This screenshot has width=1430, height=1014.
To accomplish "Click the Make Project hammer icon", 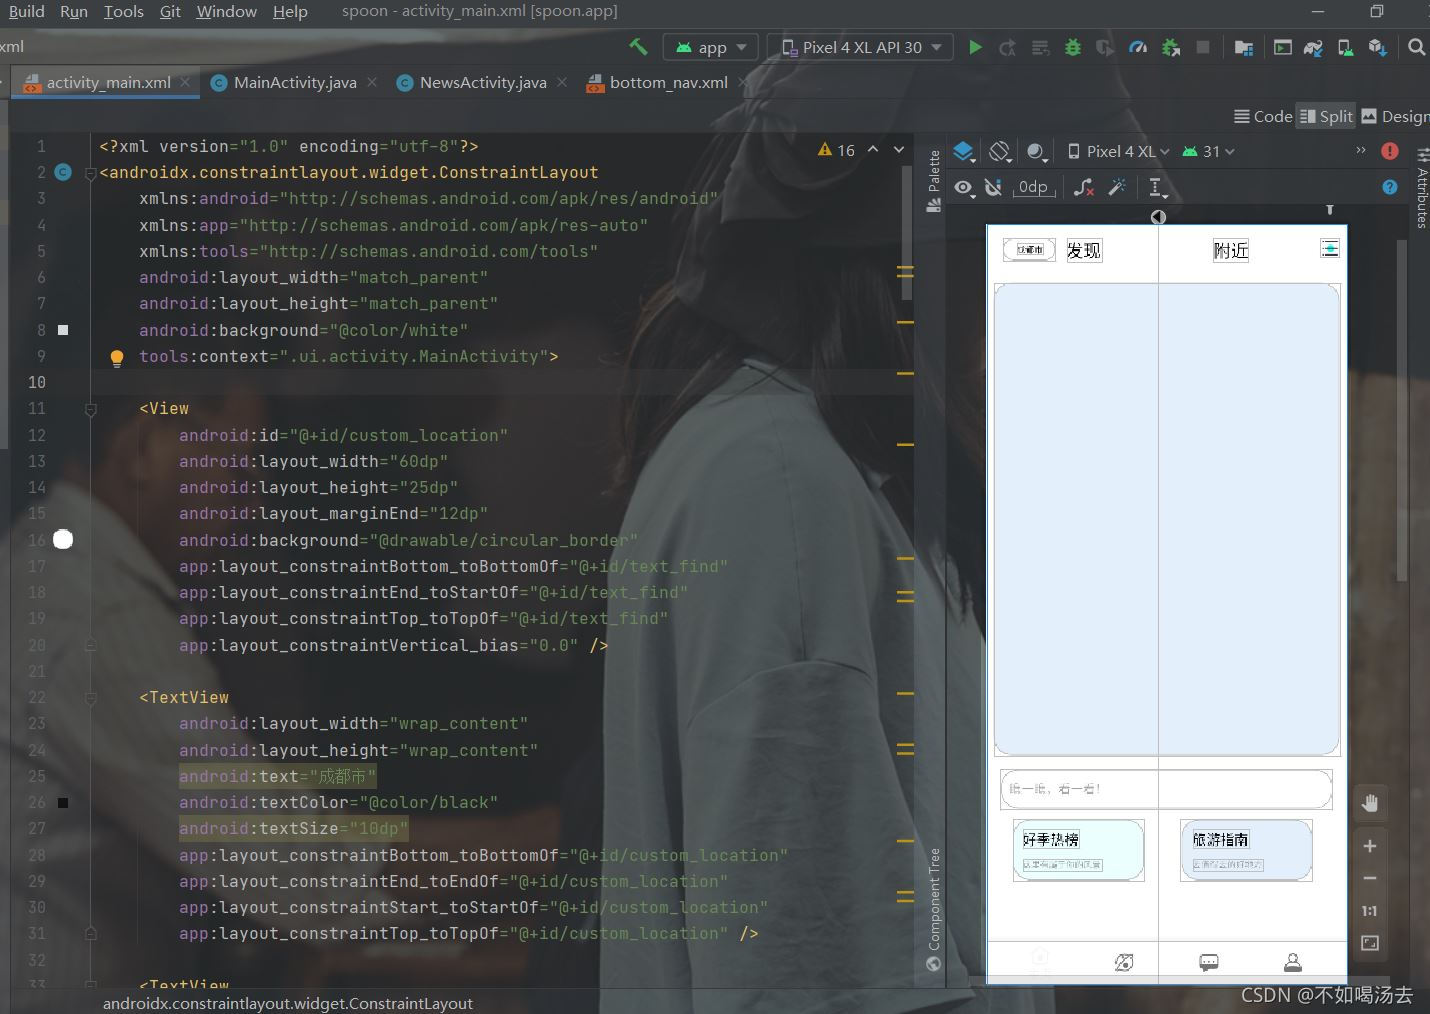I will coord(637,47).
